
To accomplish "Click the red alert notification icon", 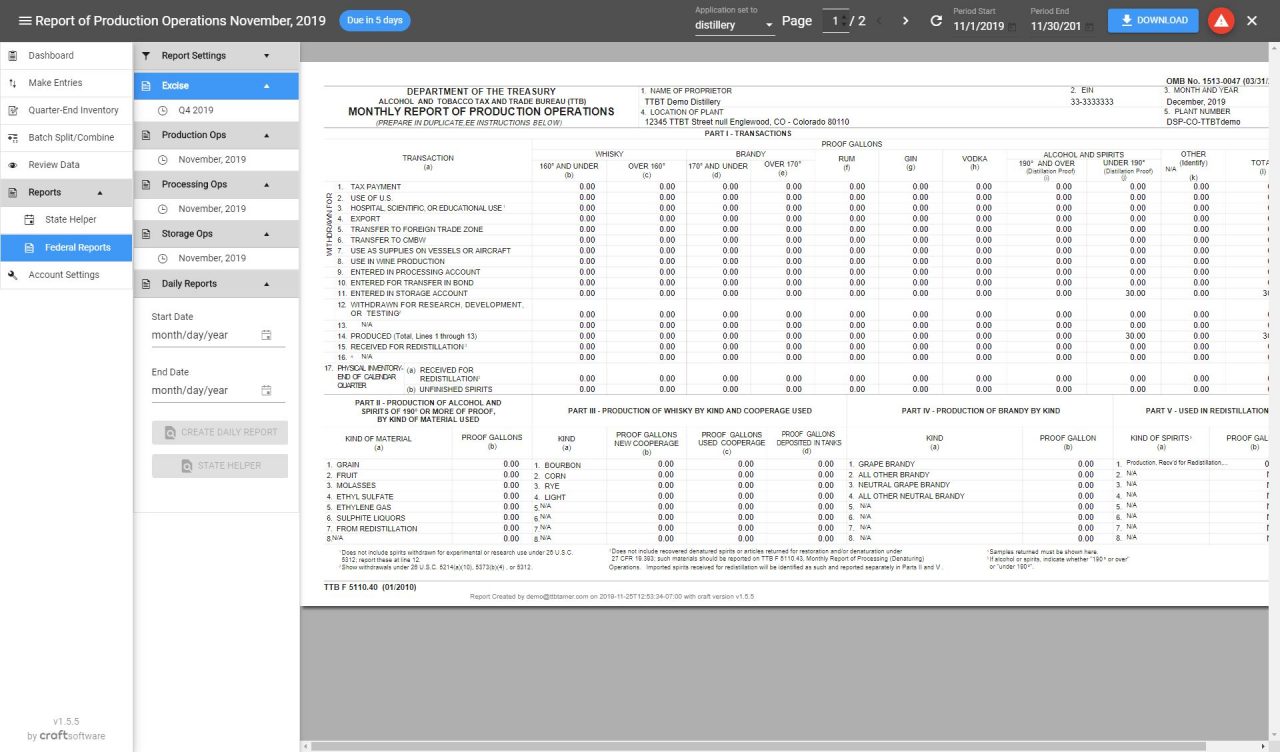I will 1220,20.
